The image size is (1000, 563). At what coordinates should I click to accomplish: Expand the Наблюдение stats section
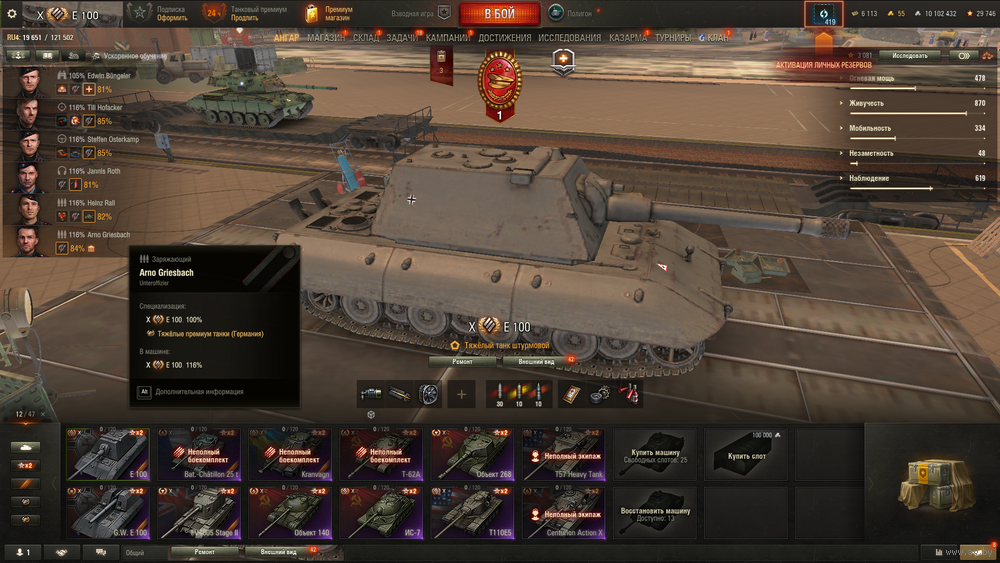click(913, 179)
